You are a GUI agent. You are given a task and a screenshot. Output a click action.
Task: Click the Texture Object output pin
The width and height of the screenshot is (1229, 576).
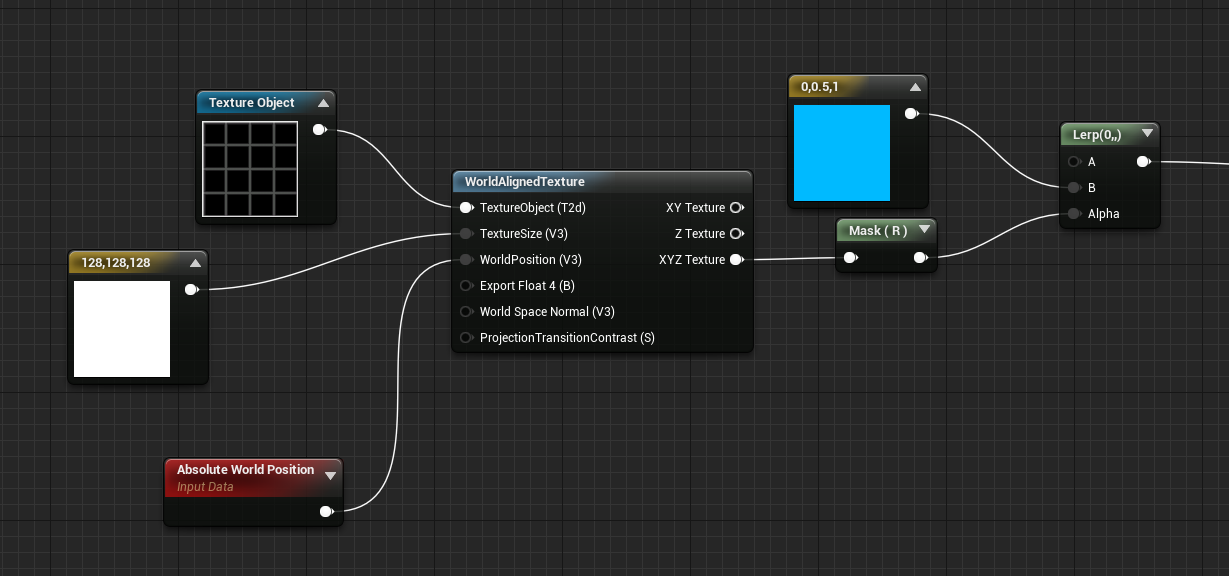pos(319,129)
